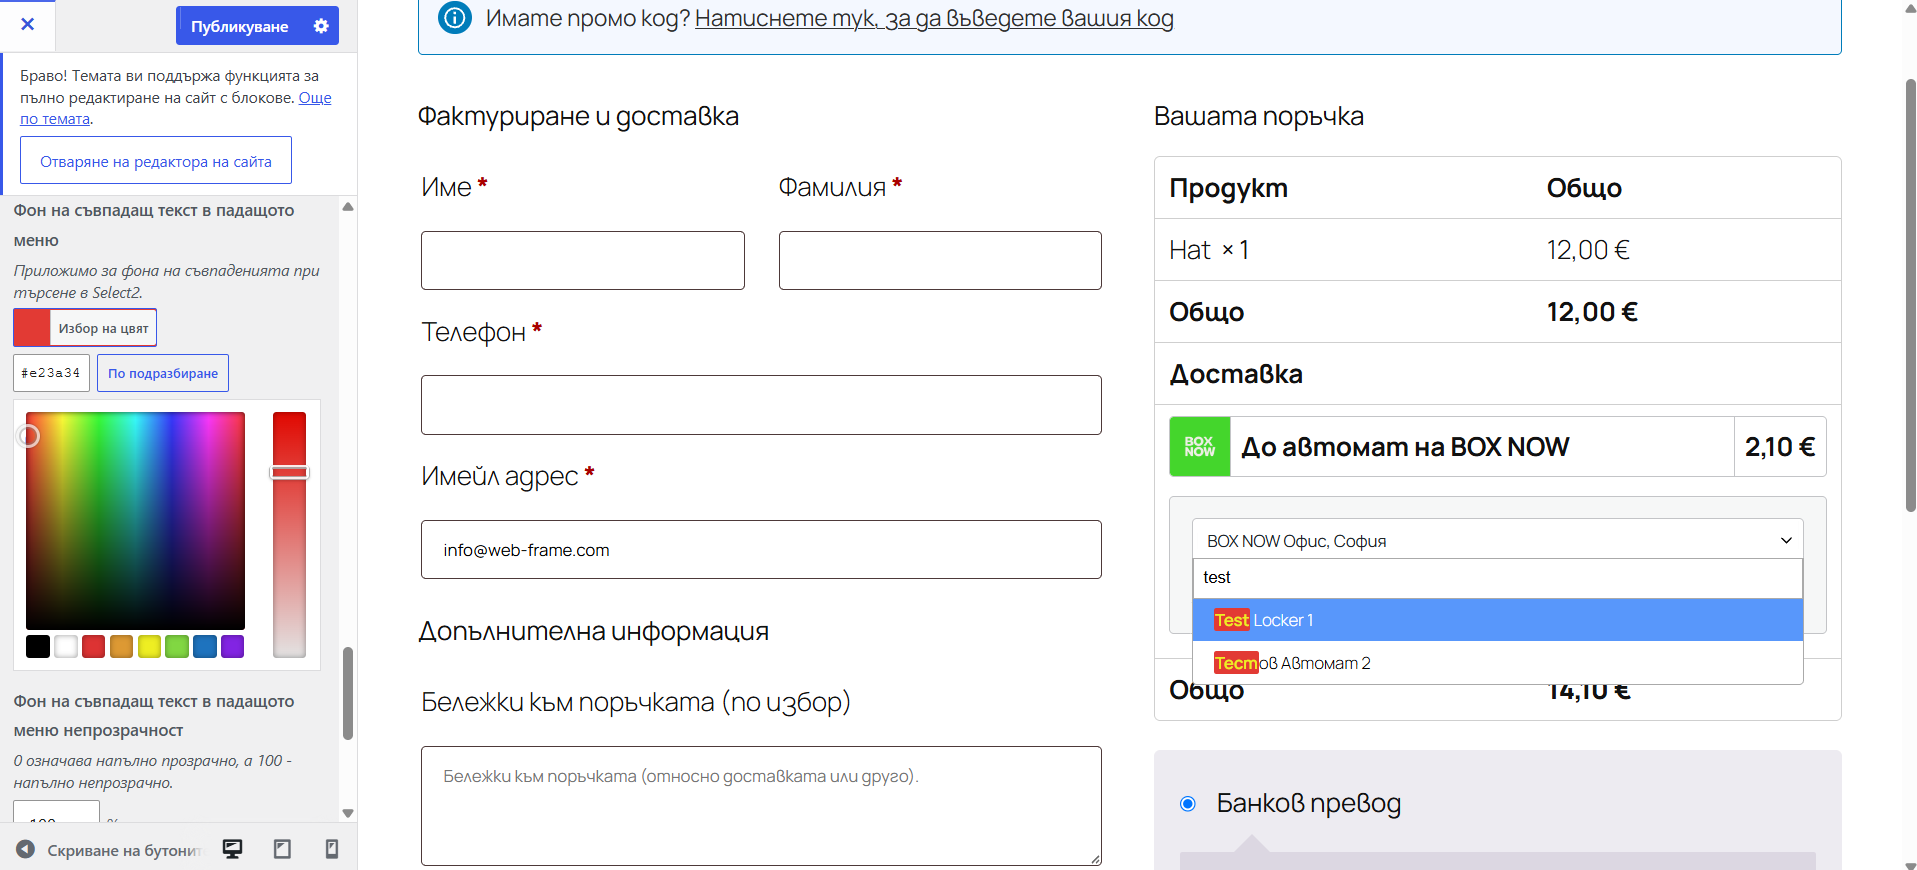Select the Банков превод payment option
Image resolution: width=1917 pixels, height=870 pixels.
[x=1188, y=803]
